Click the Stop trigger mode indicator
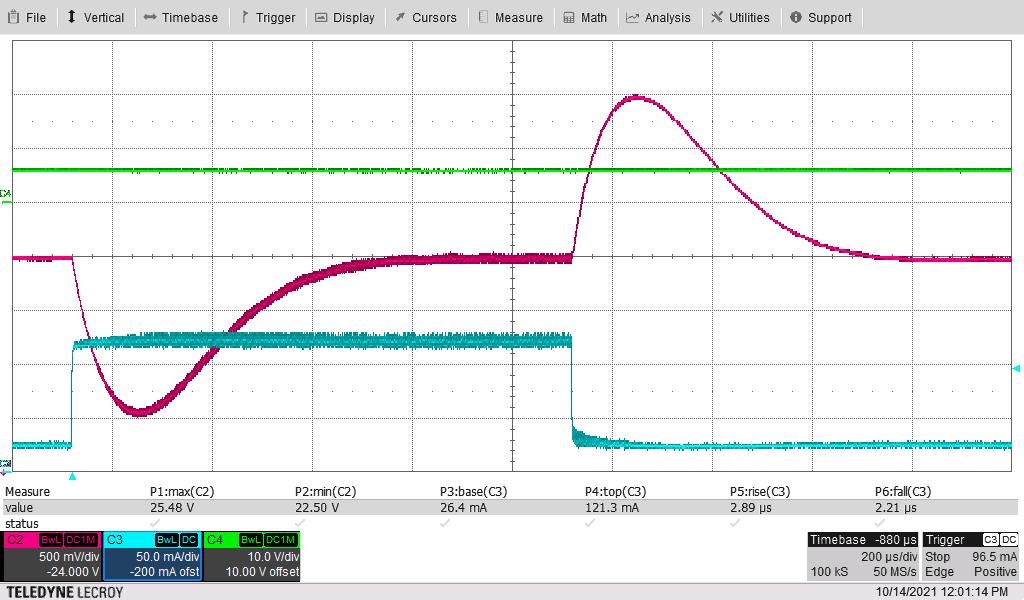Viewport: 1024px width, 600px height. pos(937,556)
